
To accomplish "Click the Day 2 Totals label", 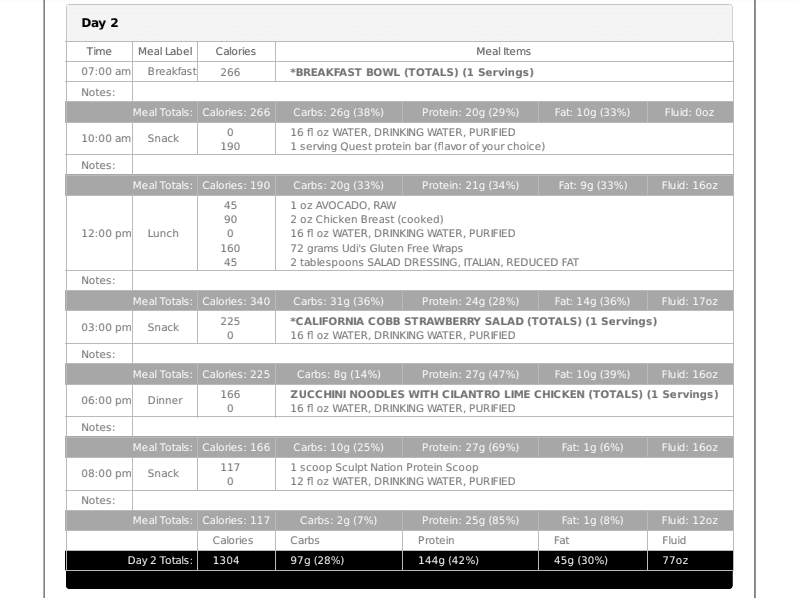I will (160, 560).
